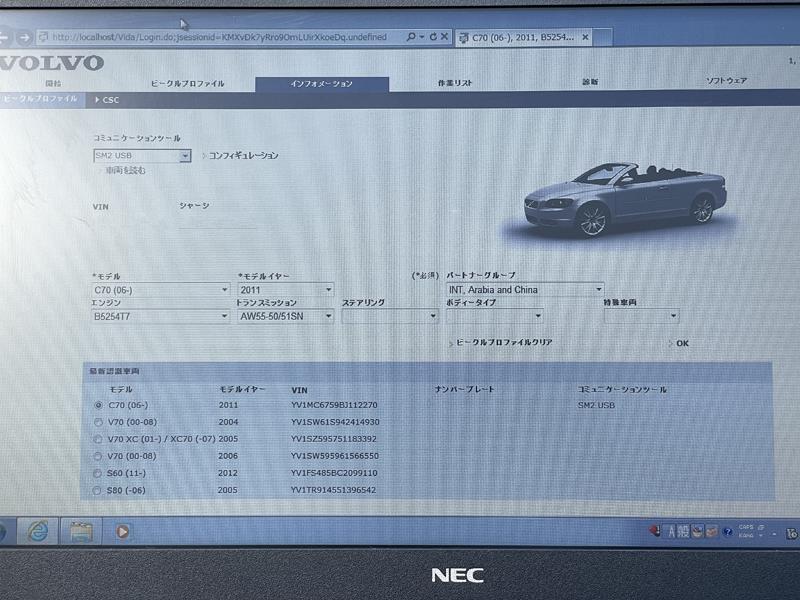This screenshot has height=600, width=800.
Task: Click the コンフィギュレーション link
Action: click(x=243, y=156)
